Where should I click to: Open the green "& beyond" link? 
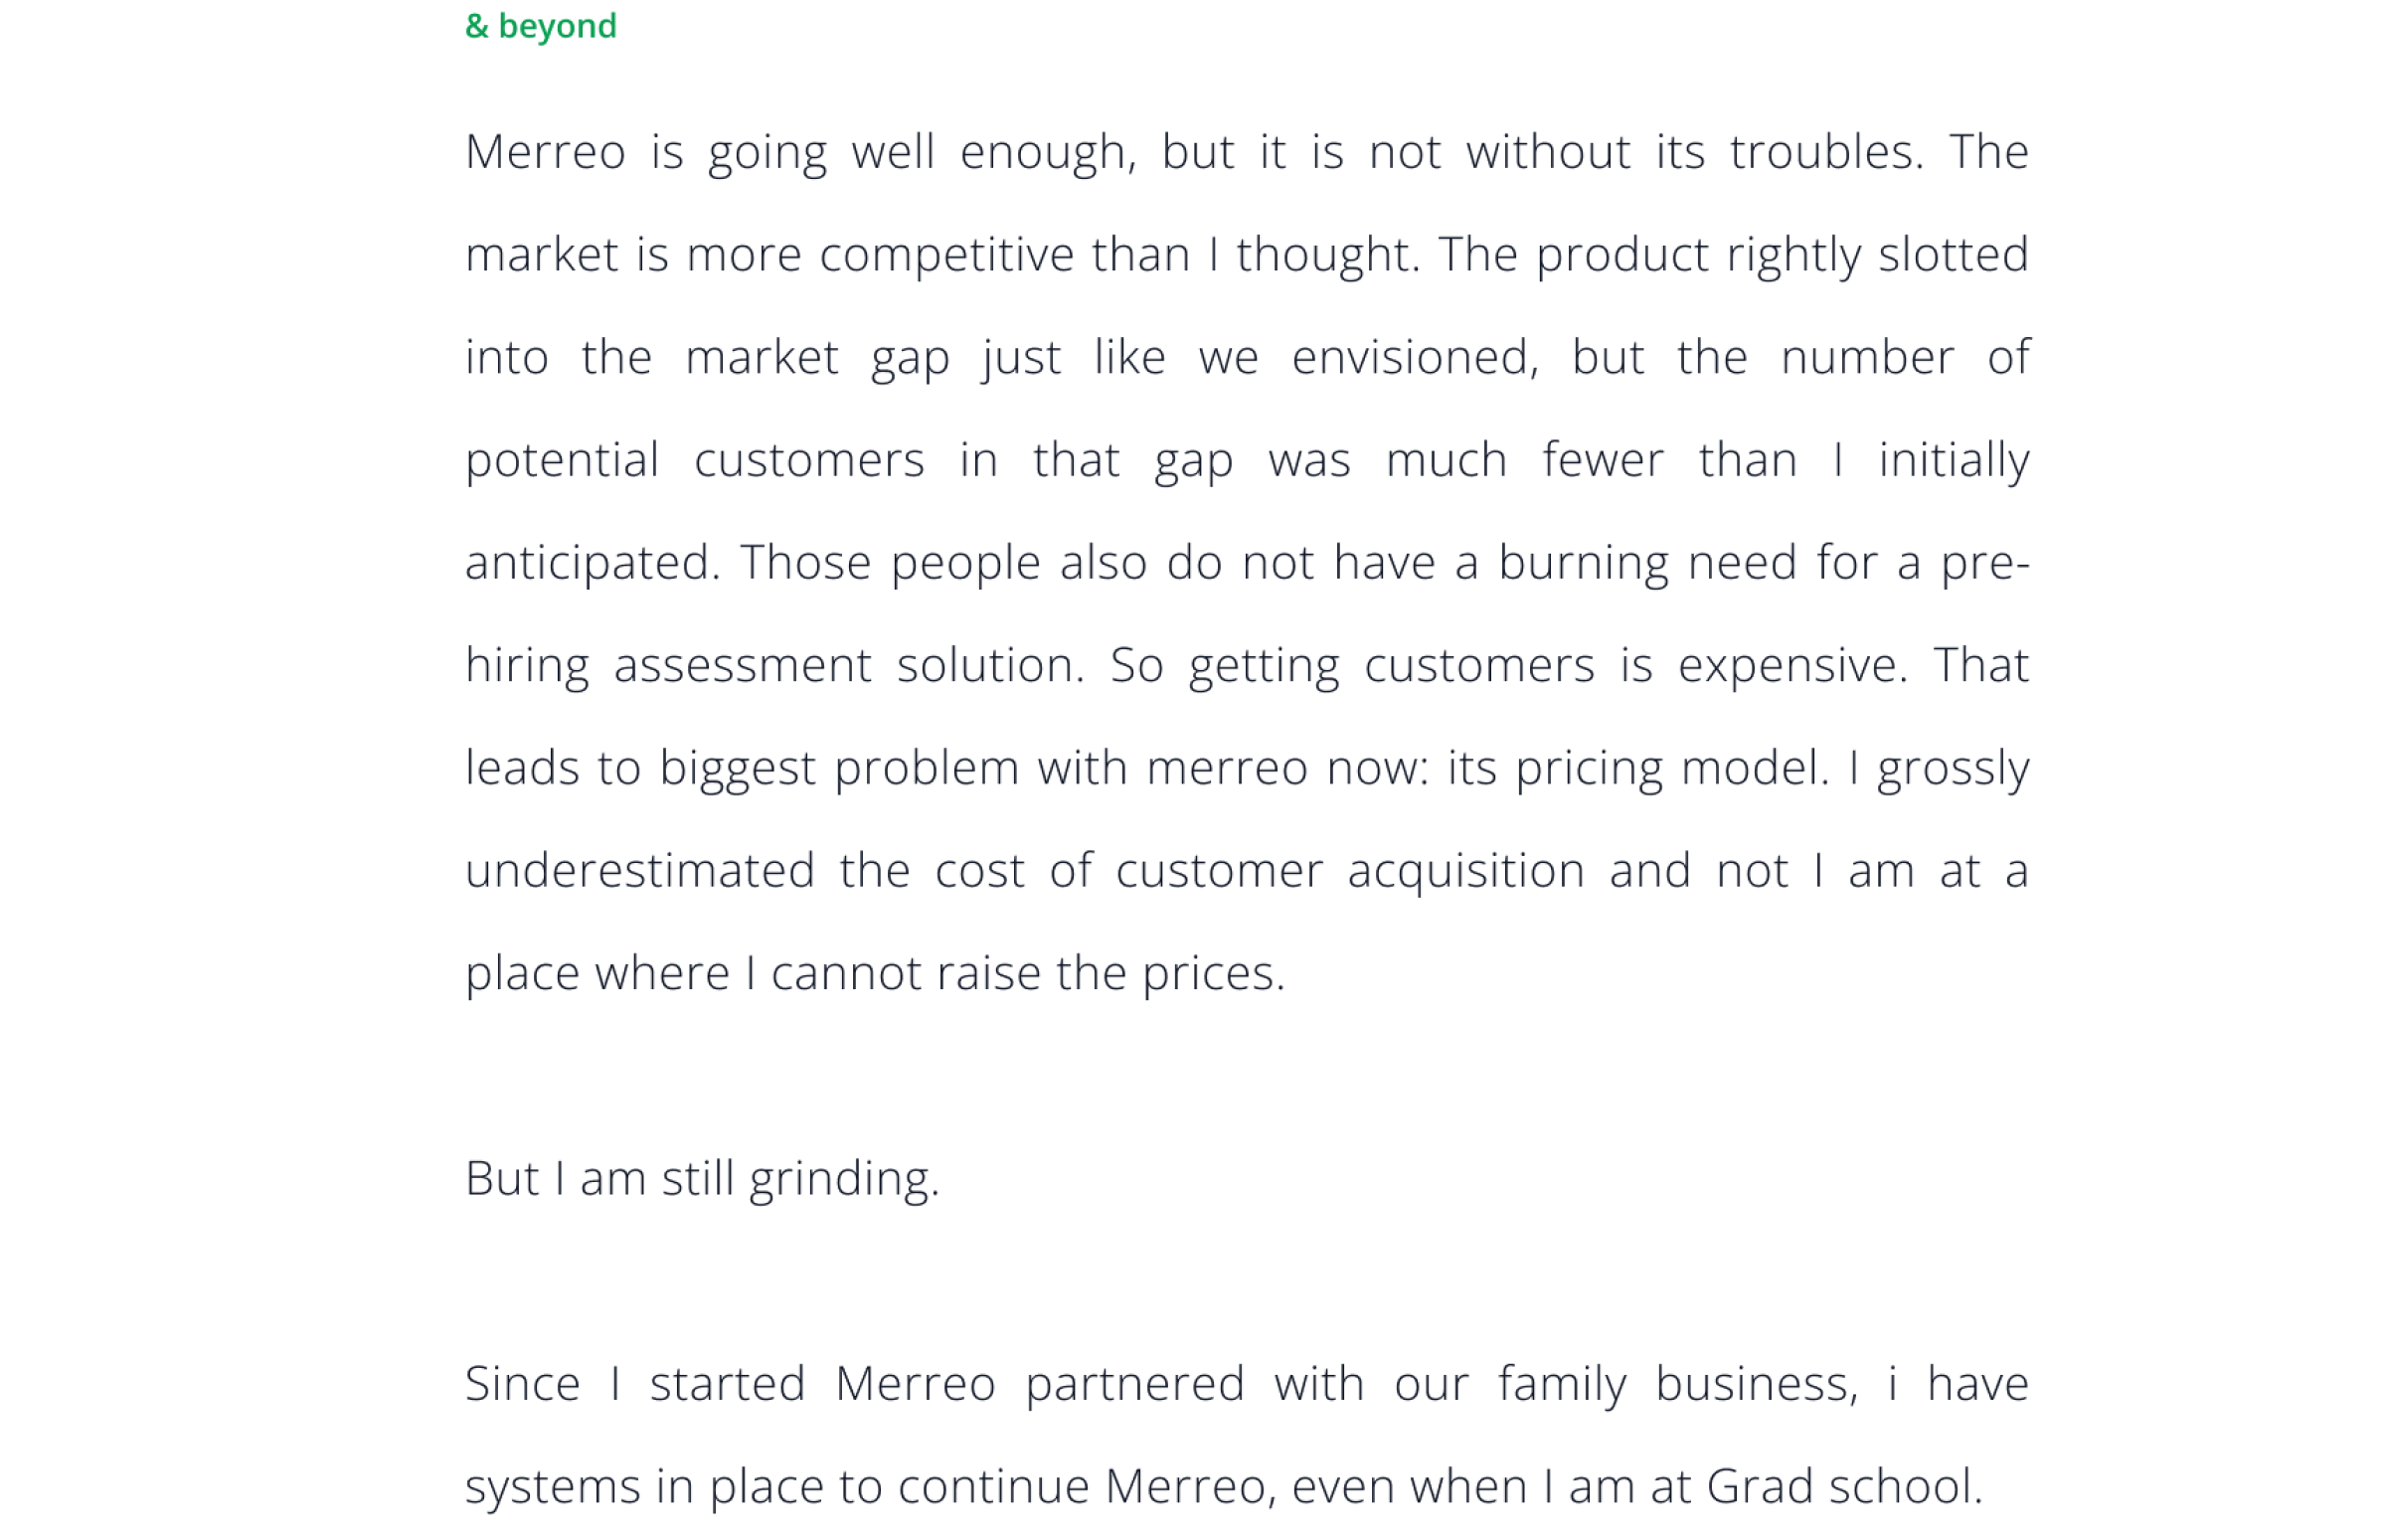pos(540,26)
